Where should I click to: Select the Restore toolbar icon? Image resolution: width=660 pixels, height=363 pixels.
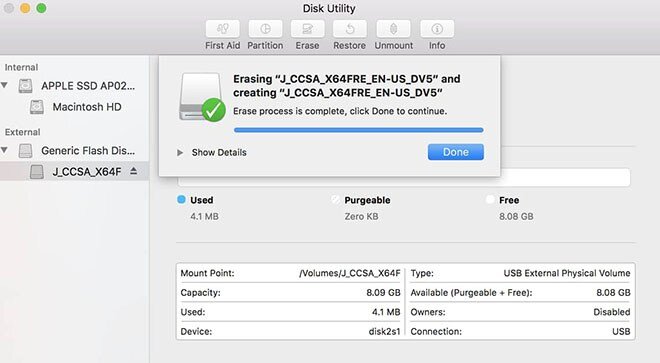[x=349, y=29]
